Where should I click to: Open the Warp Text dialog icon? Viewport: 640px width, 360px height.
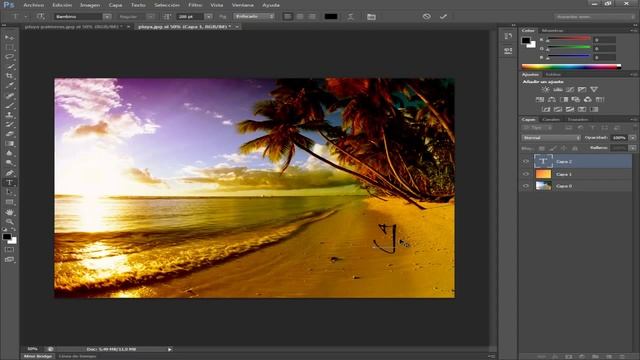tap(350, 17)
